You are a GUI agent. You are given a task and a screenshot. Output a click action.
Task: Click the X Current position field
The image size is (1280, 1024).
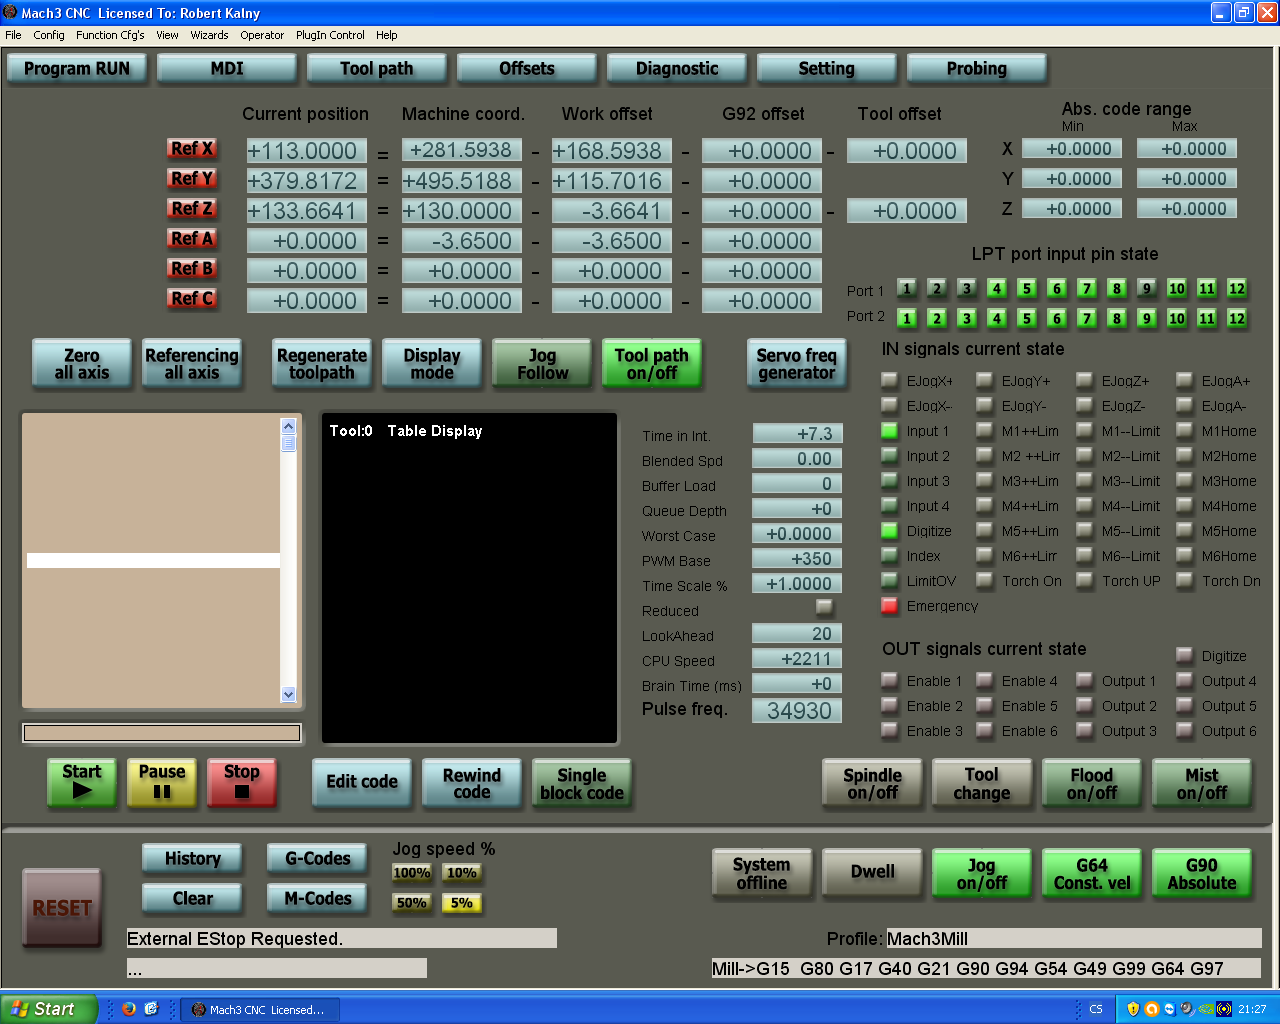(306, 151)
